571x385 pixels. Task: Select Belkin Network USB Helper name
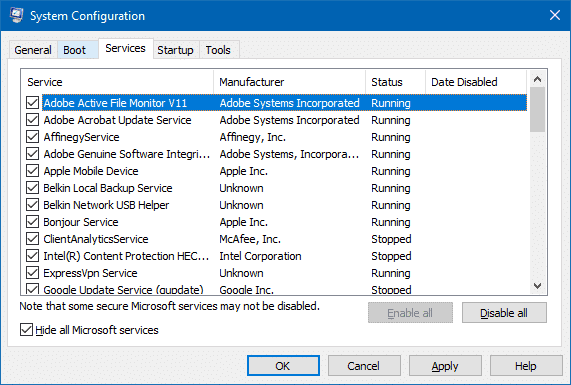tap(106, 205)
